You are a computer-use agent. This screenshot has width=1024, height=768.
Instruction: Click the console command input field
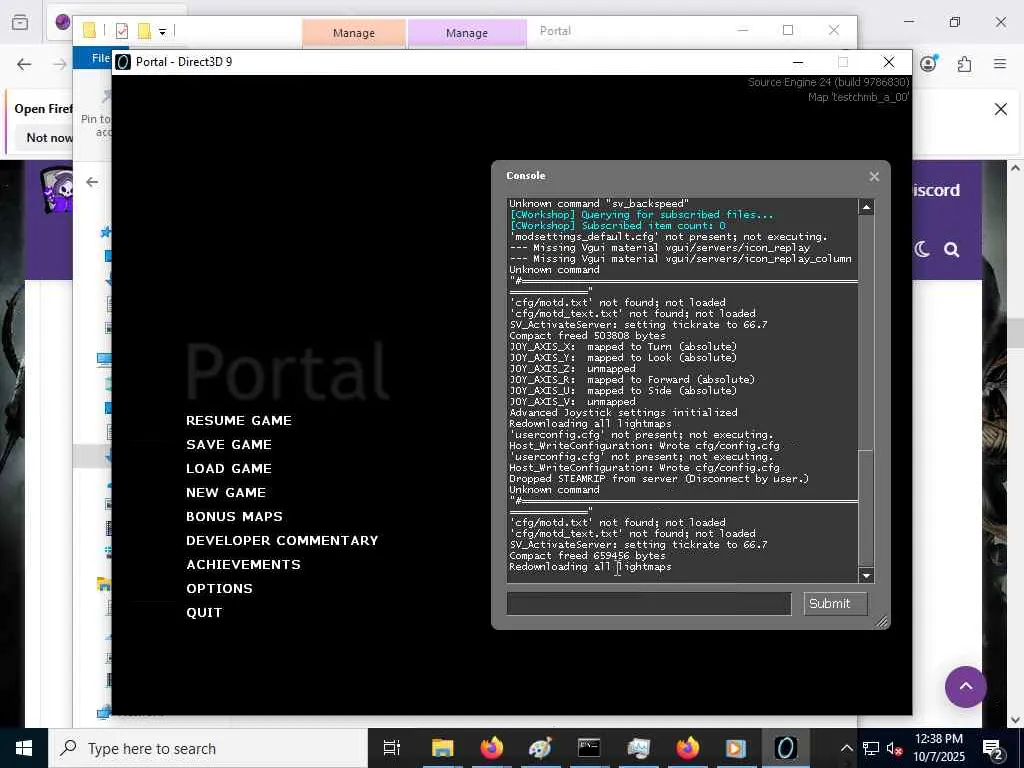pos(648,603)
